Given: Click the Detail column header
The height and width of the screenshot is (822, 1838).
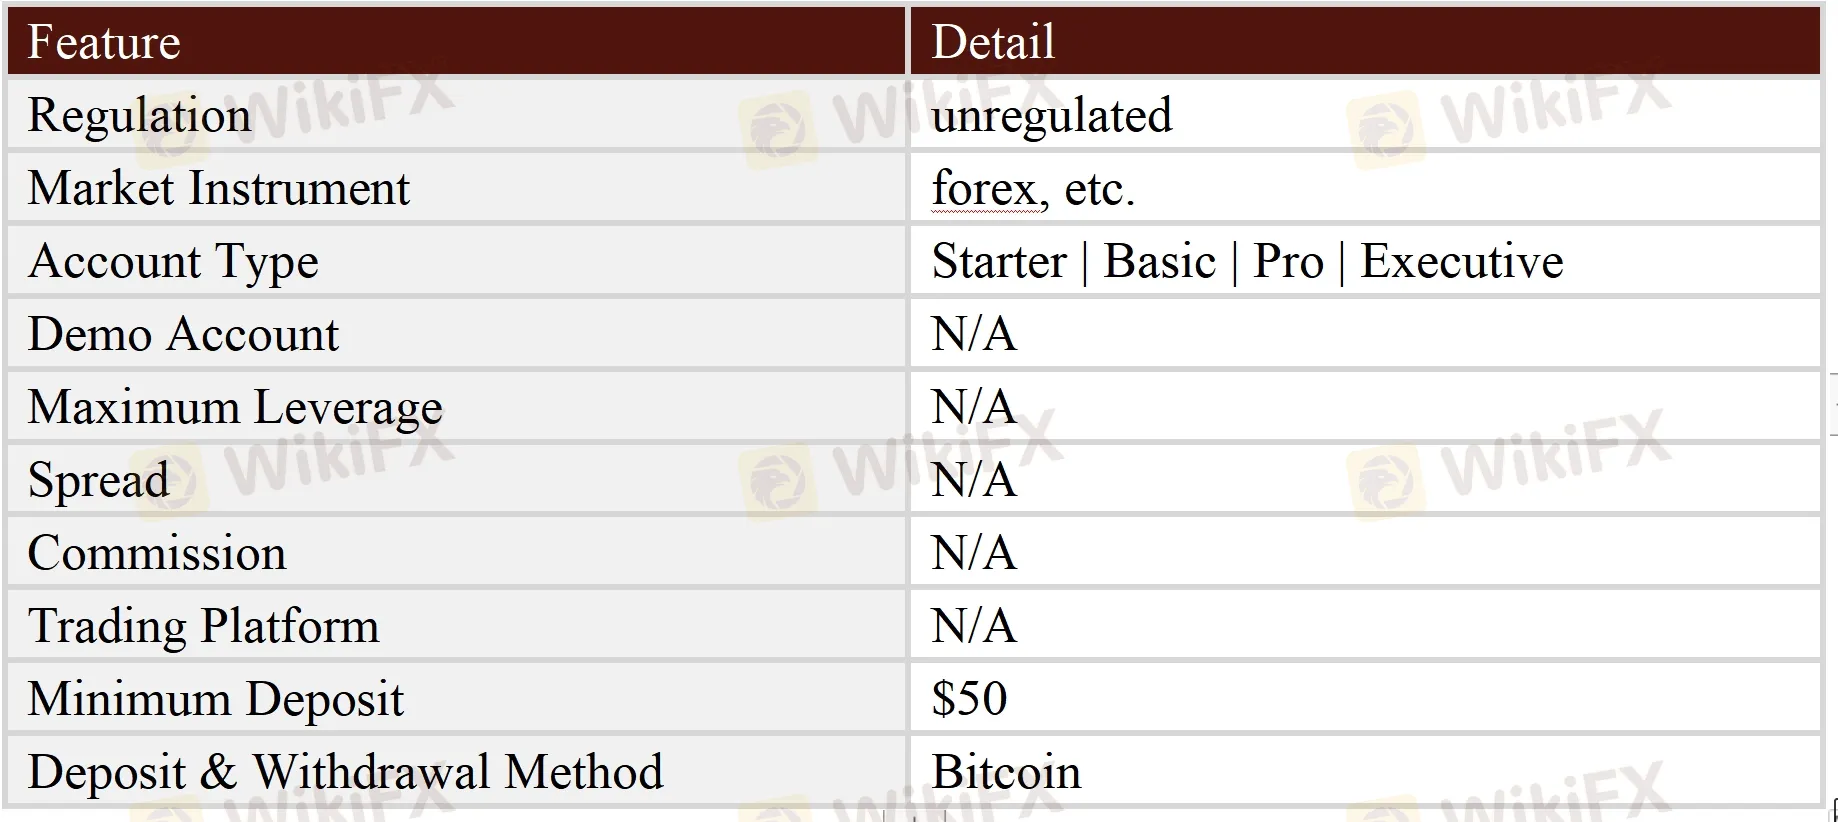Looking at the screenshot, I should [x=993, y=42].
